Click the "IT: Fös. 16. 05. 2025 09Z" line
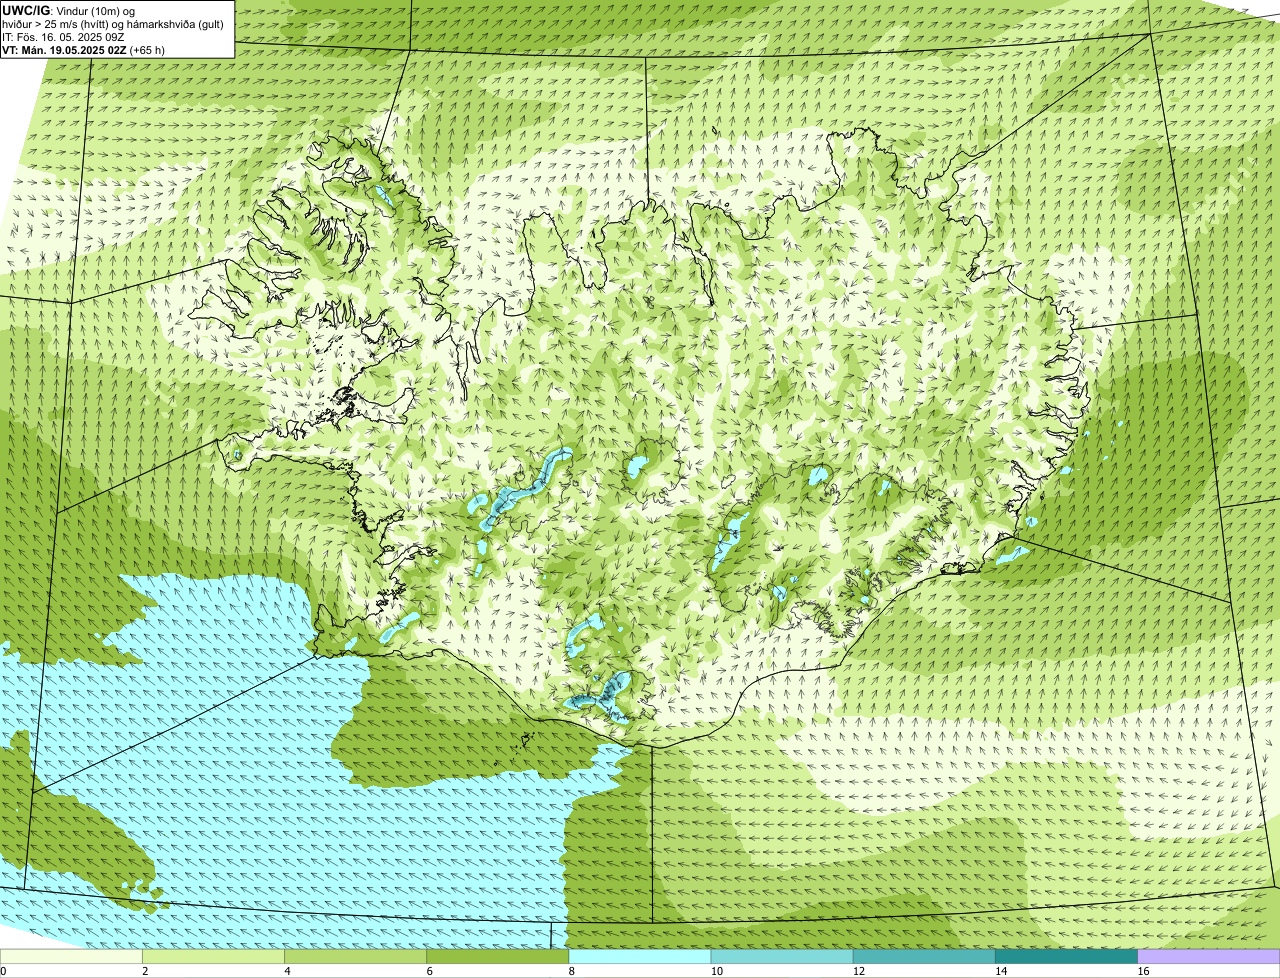The height and width of the screenshot is (978, 1280). tap(63, 37)
